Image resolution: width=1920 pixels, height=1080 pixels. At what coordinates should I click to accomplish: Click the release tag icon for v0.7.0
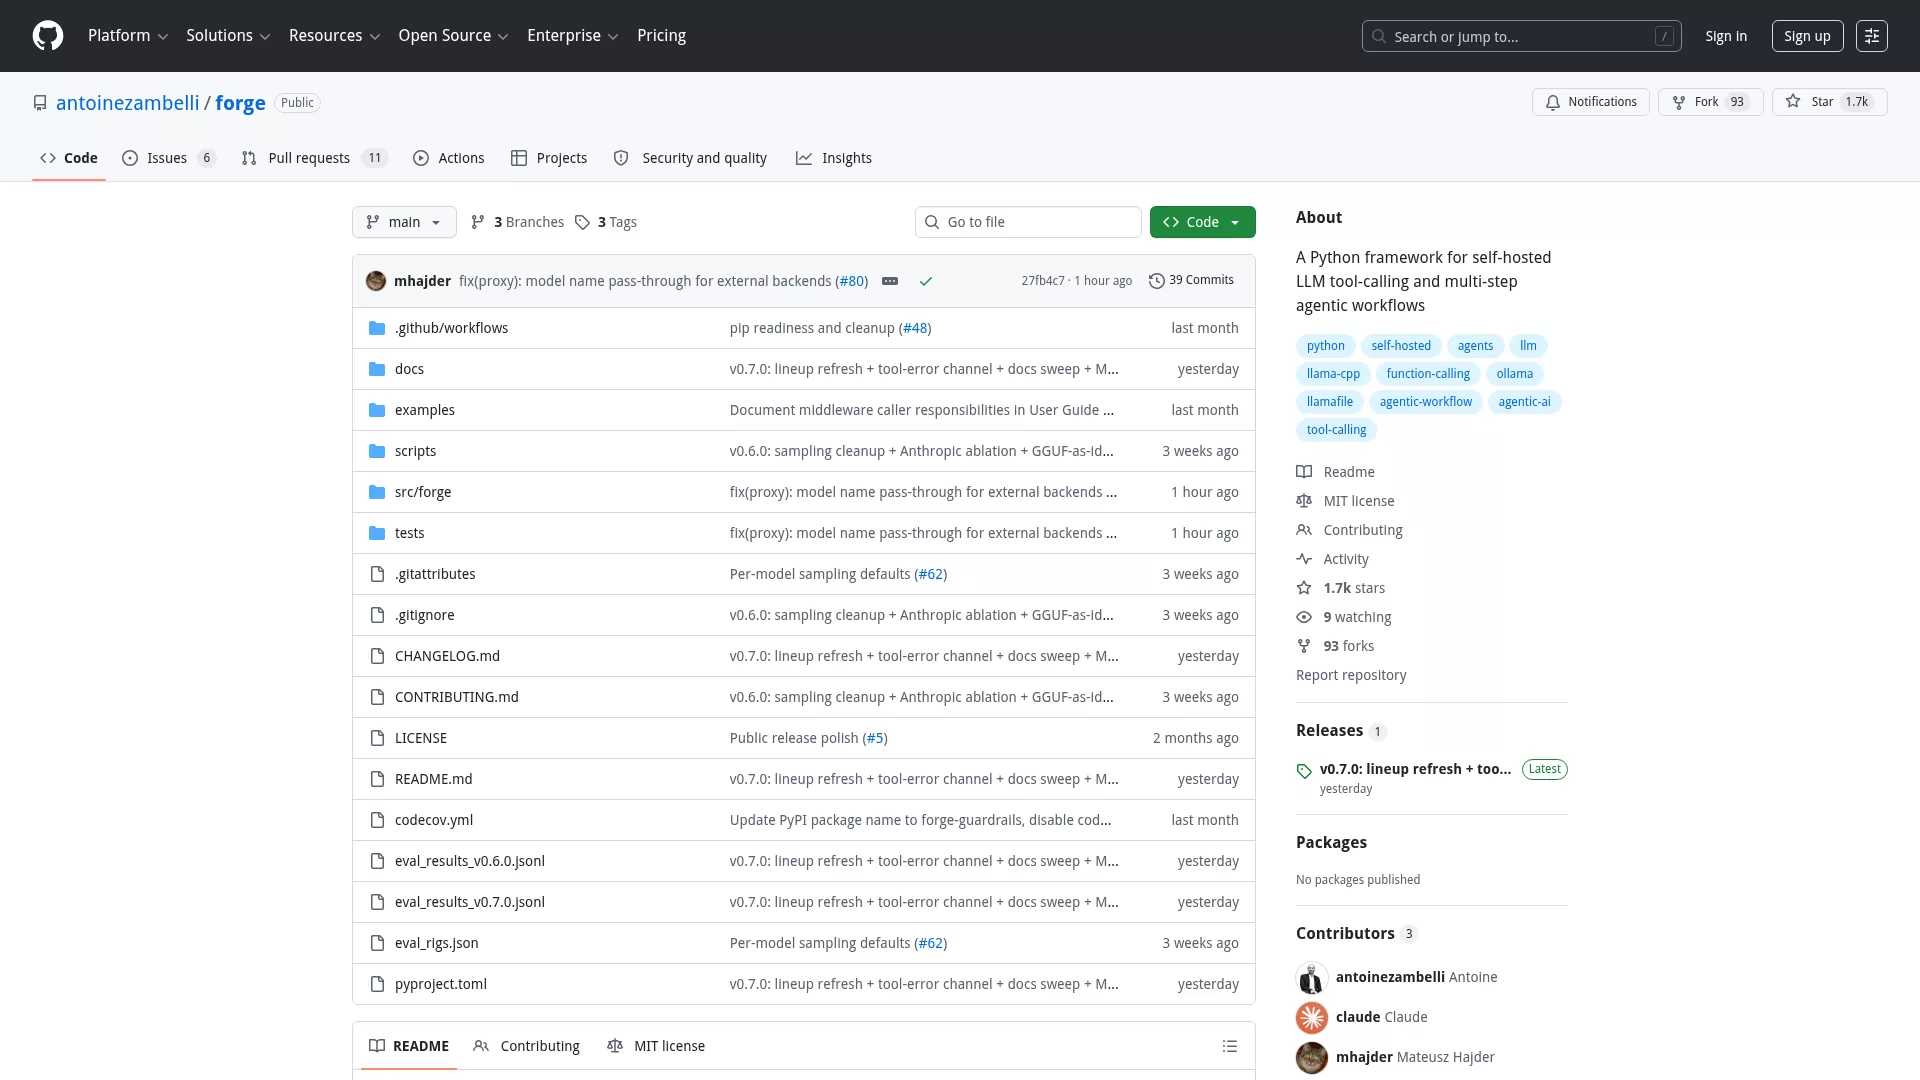1304,771
